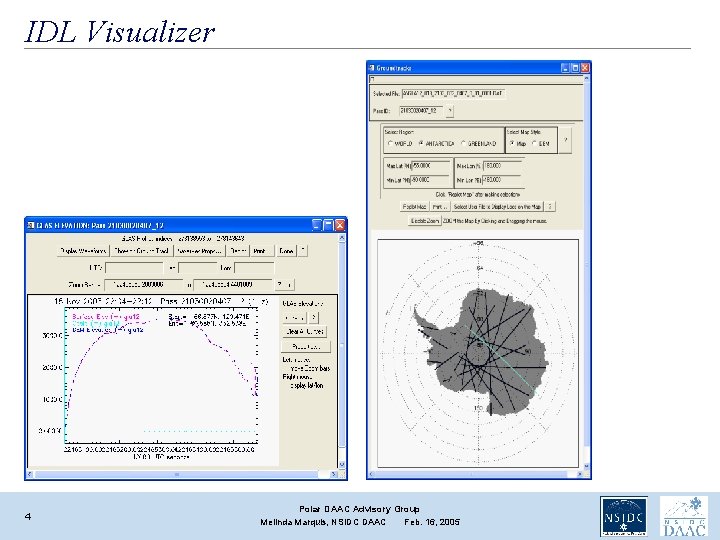Click the Groundtracks title bar icon
The height and width of the screenshot is (540, 720).
(x=371, y=68)
